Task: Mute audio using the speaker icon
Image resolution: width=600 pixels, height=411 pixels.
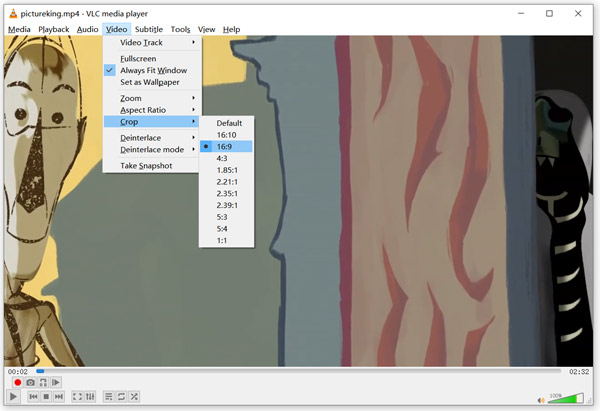Action: 541,400
